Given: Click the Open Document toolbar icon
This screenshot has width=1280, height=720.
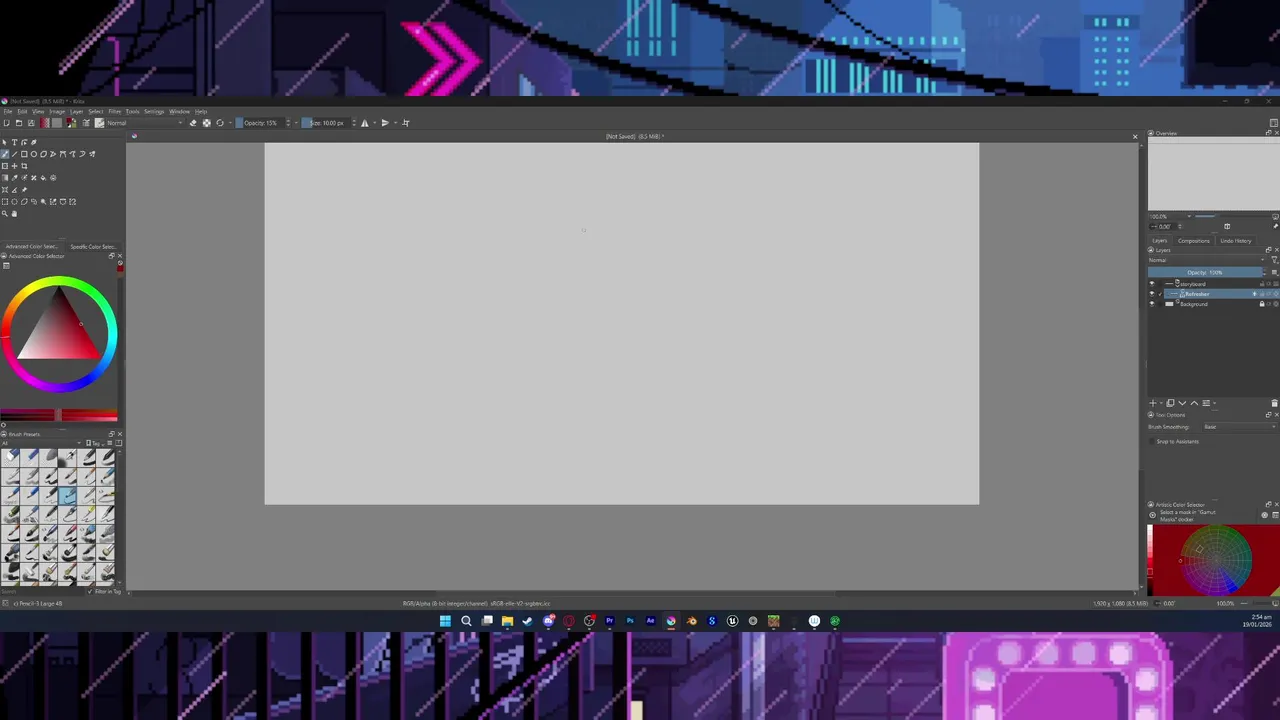Looking at the screenshot, I should 19,123.
